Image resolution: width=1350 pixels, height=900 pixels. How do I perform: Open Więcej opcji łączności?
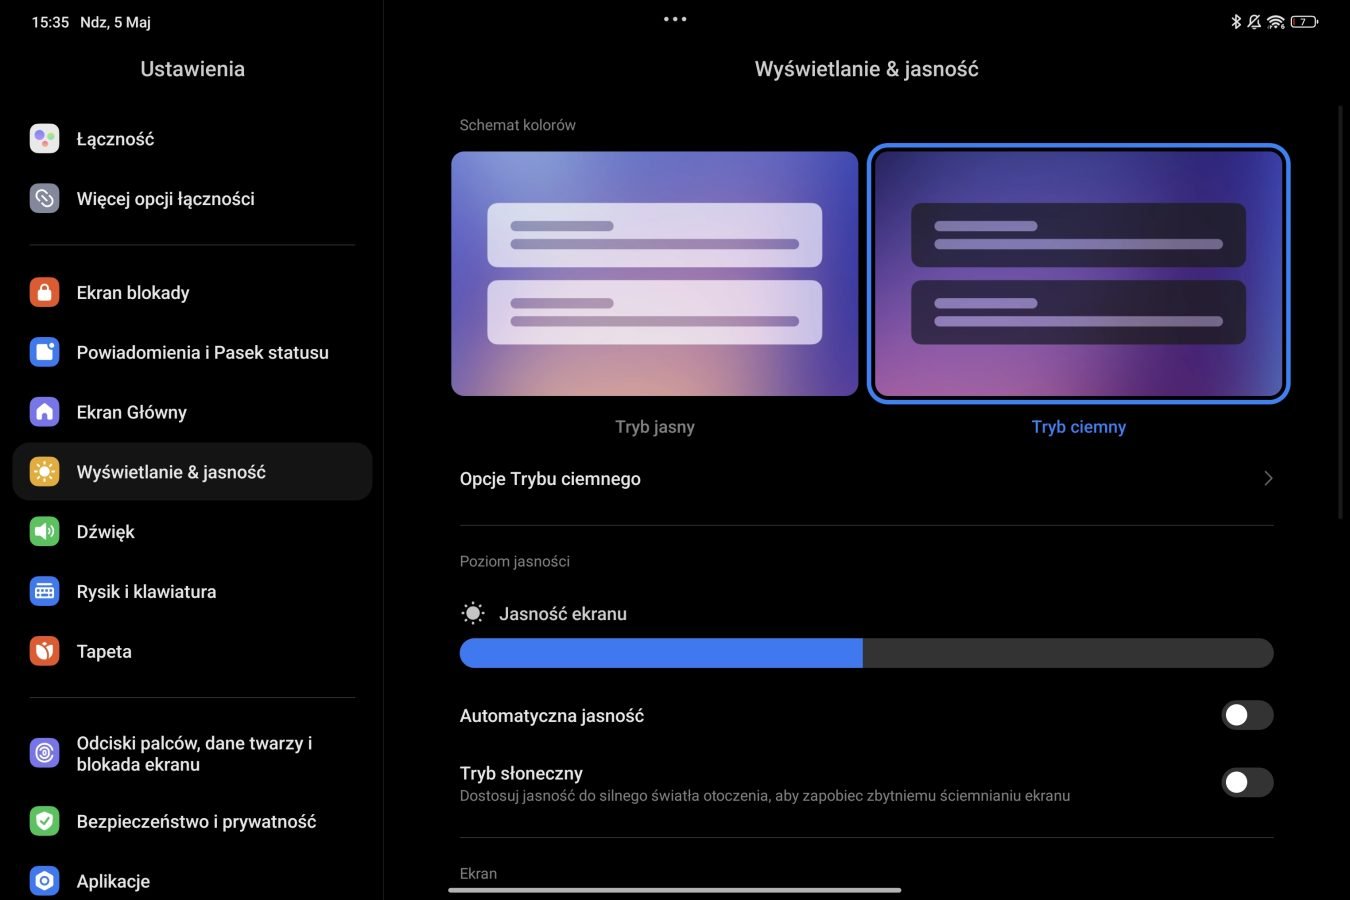tap(192, 199)
